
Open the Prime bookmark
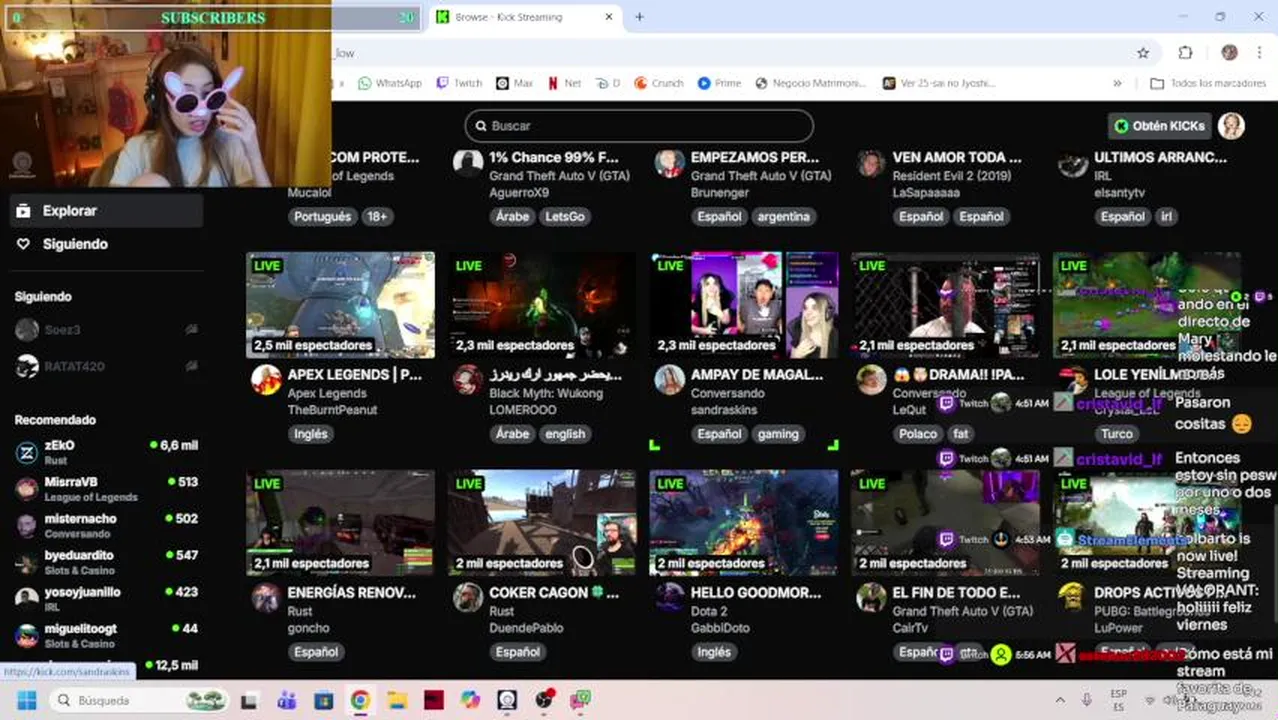click(x=720, y=83)
